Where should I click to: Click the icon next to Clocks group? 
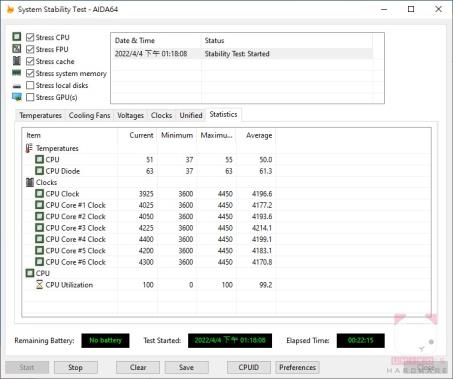coord(30,182)
